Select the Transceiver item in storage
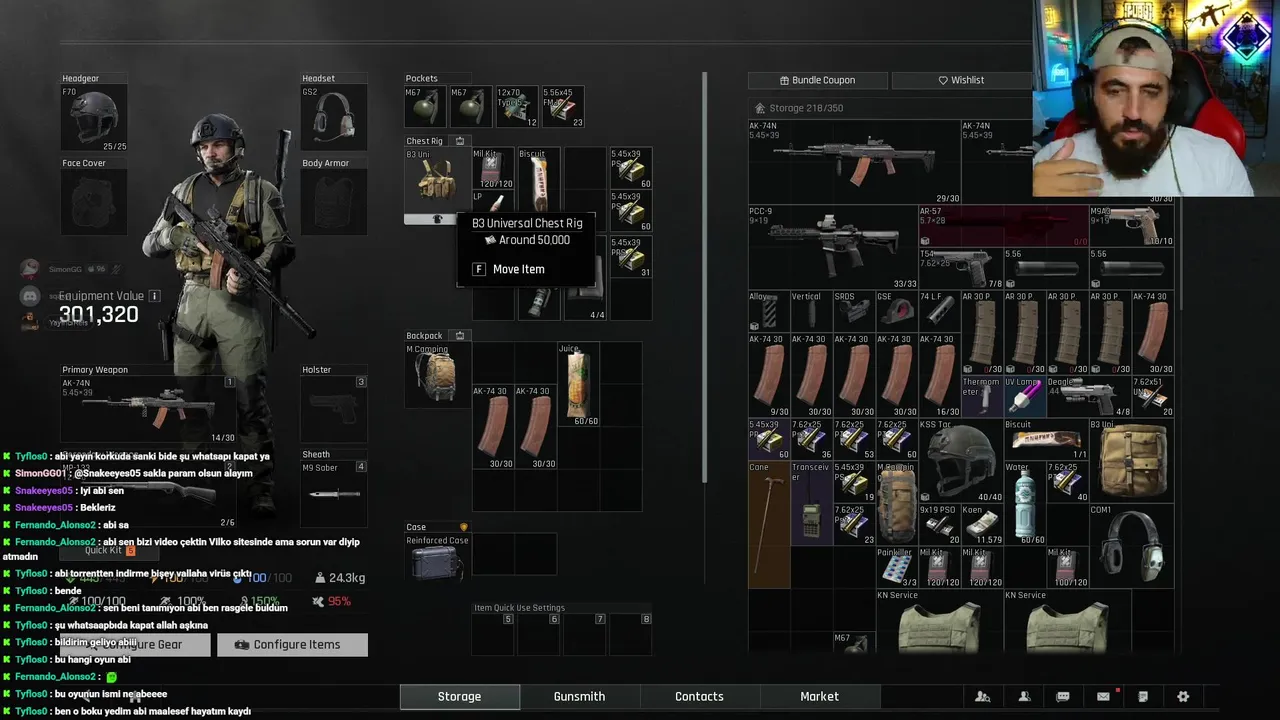Viewport: 1280px width, 720px height. pos(811,503)
